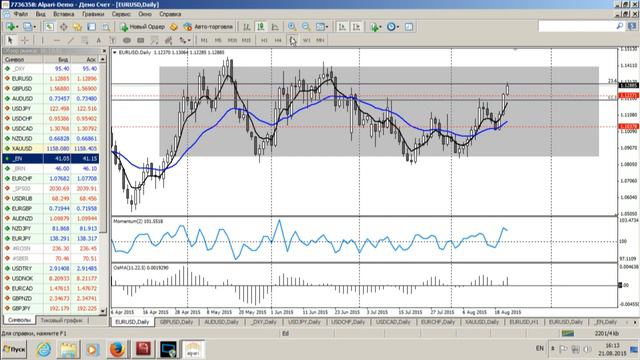This screenshot has height=360, width=640.
Task: Switch chart to line chart
Action: [x=275, y=27]
